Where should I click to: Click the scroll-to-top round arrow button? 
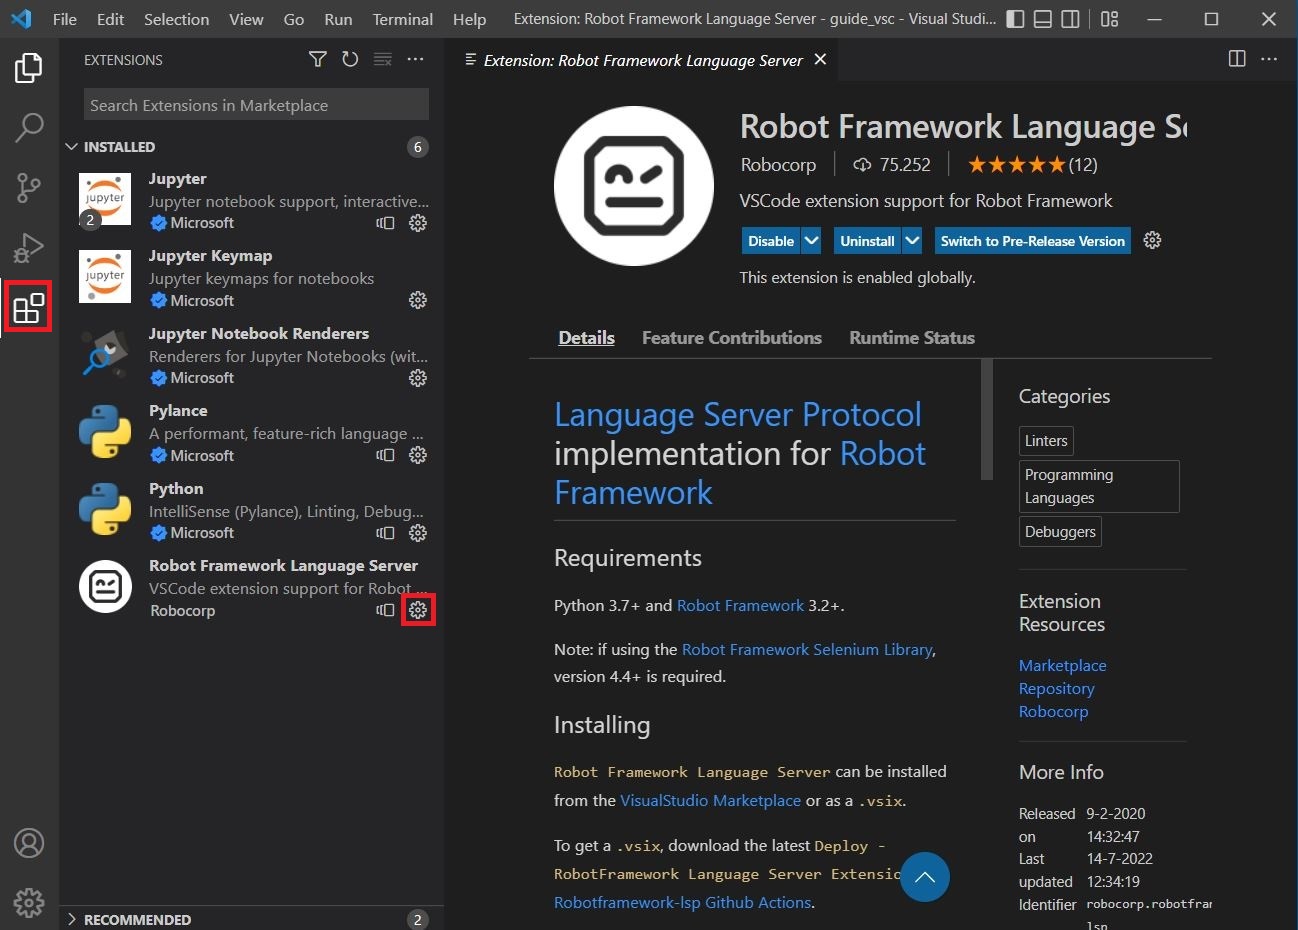[925, 877]
